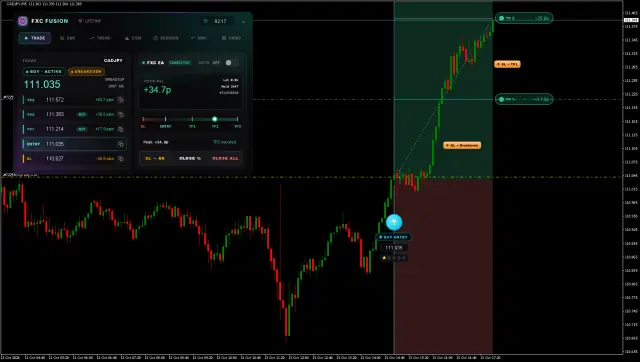Click the LIFETIME license badge
This screenshot has width=640, height=362.
point(90,21)
